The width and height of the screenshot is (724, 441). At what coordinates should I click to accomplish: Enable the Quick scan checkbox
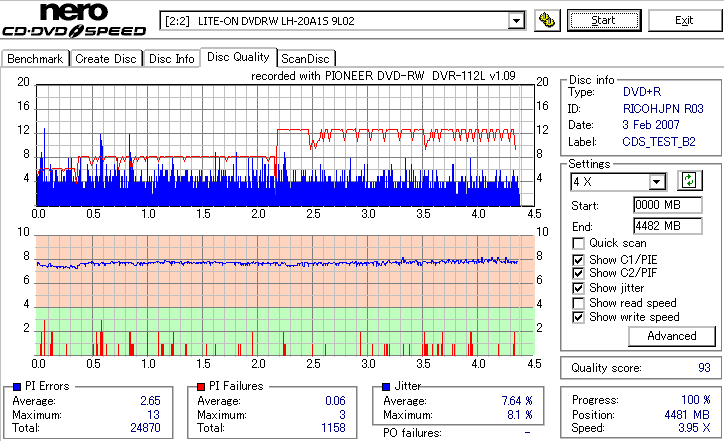click(578, 243)
